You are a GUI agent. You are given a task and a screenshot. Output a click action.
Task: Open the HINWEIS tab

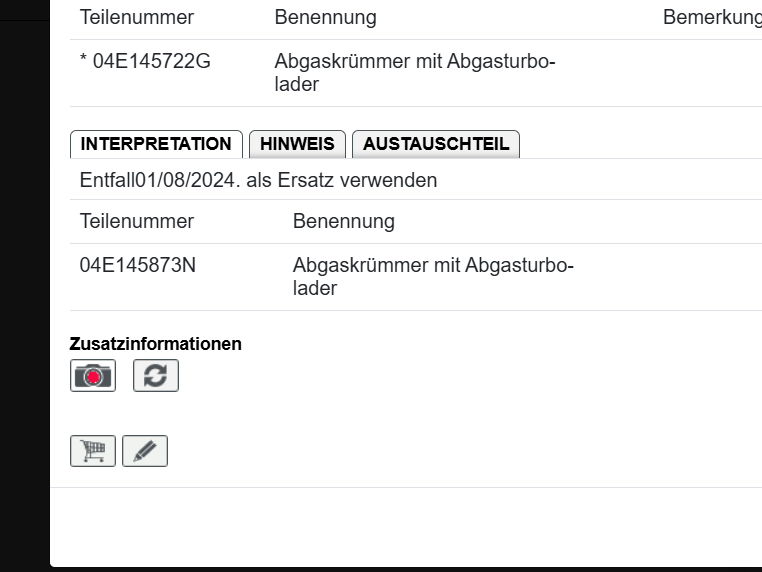(x=297, y=144)
